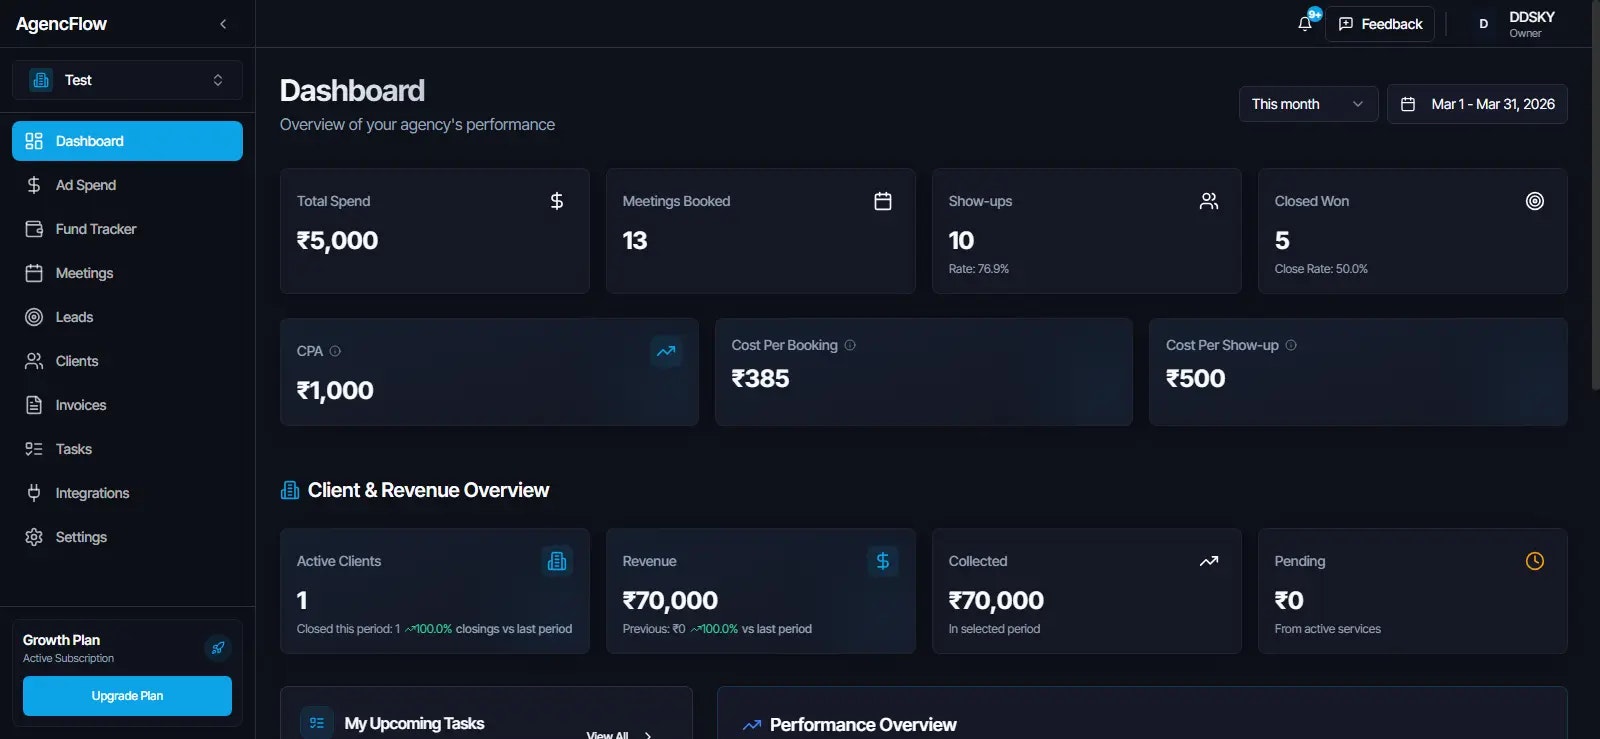Image resolution: width=1600 pixels, height=739 pixels.
Task: Click the Active Subscription label
Action: (68, 658)
